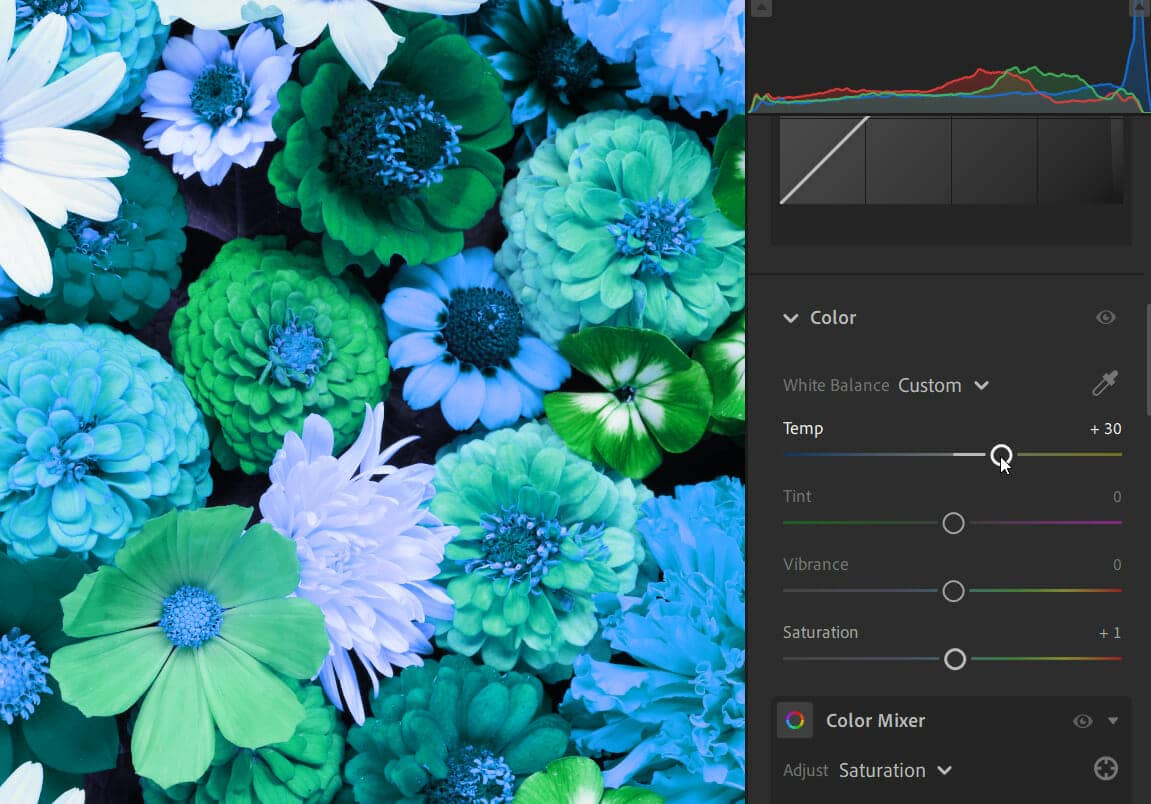Image resolution: width=1151 pixels, height=804 pixels.
Task: Click the histogram display
Action: (x=948, y=57)
